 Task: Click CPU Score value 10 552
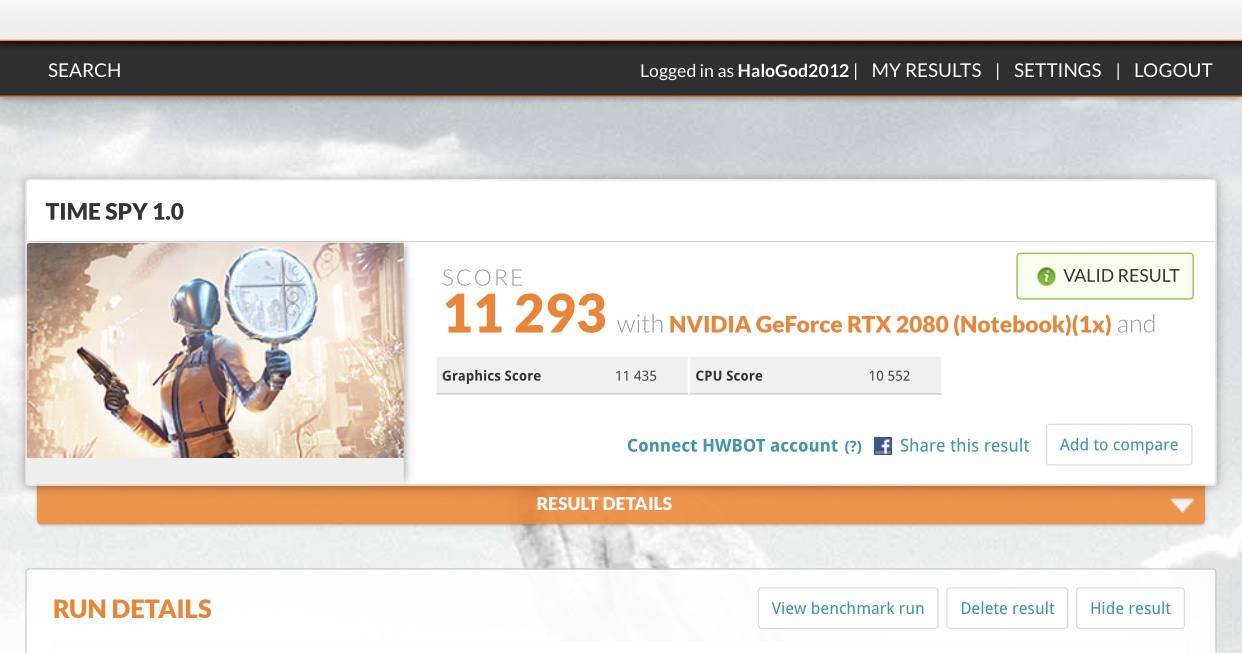(889, 376)
